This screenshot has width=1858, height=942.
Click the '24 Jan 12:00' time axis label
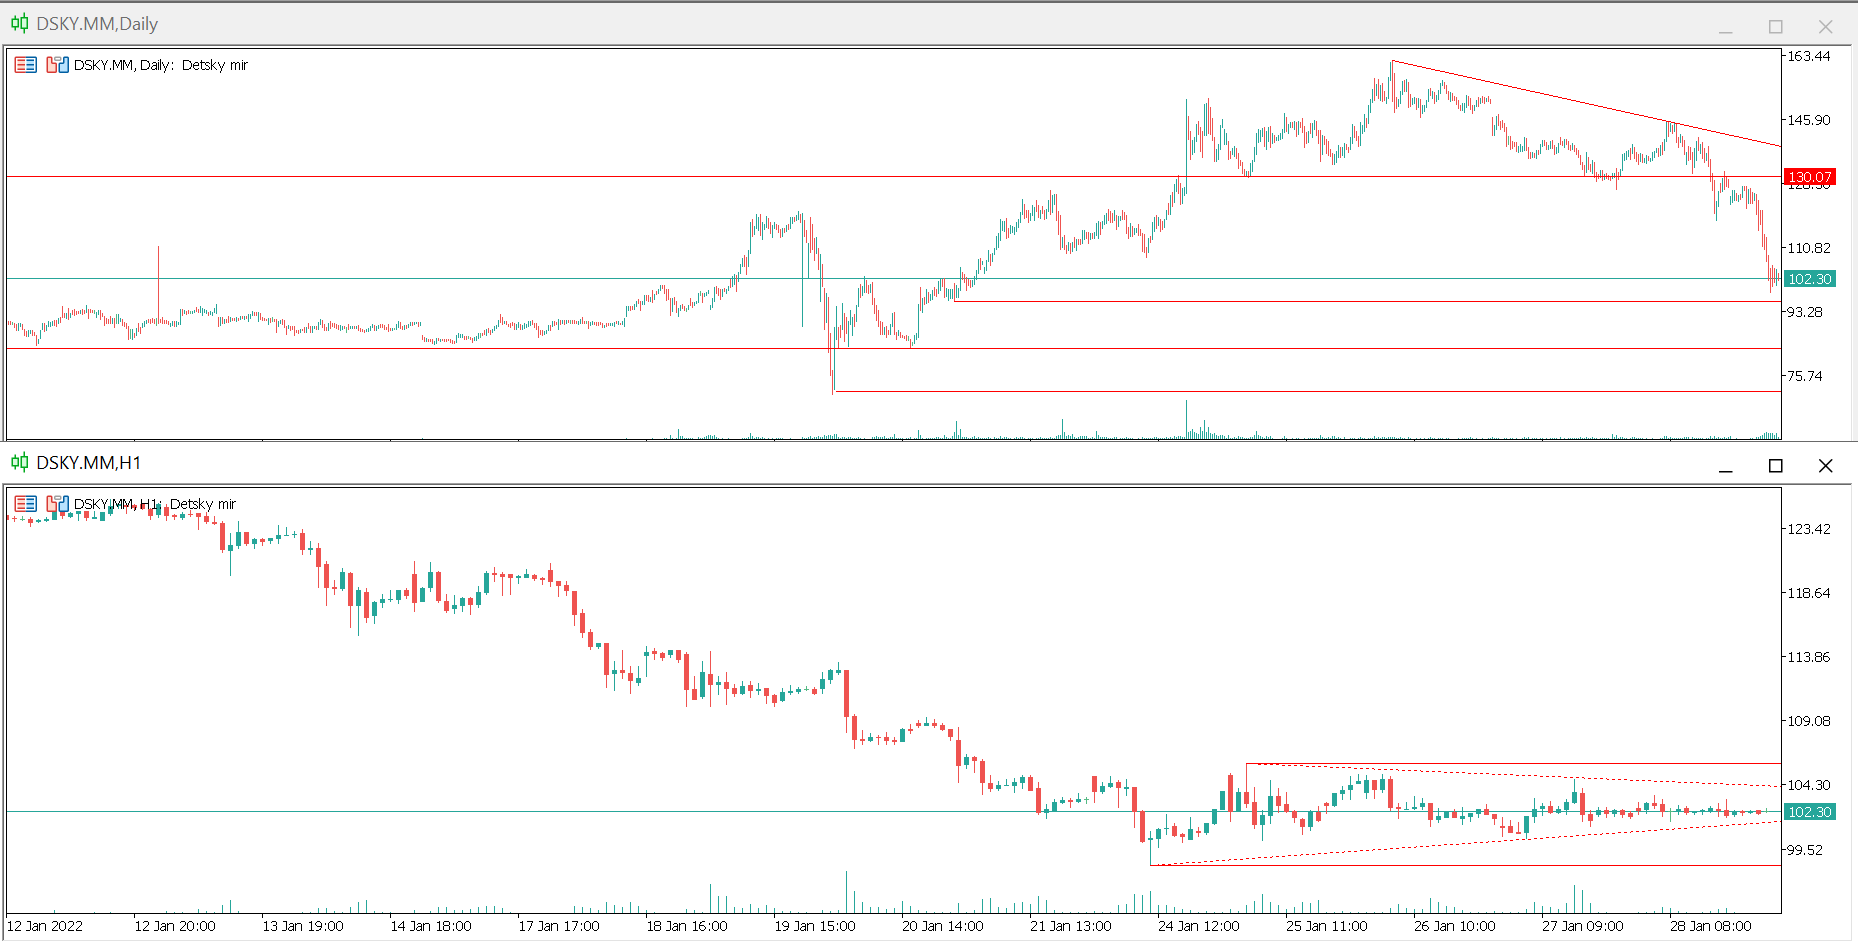pyautogui.click(x=1199, y=926)
